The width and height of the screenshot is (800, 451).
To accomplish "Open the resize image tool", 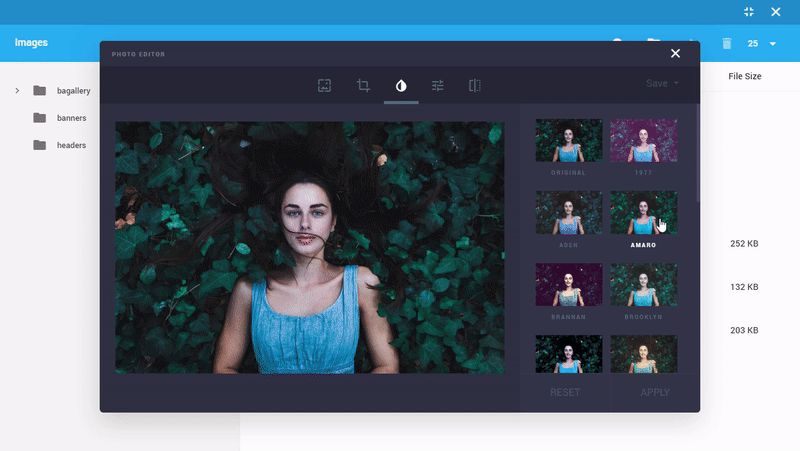I will click(x=324, y=85).
